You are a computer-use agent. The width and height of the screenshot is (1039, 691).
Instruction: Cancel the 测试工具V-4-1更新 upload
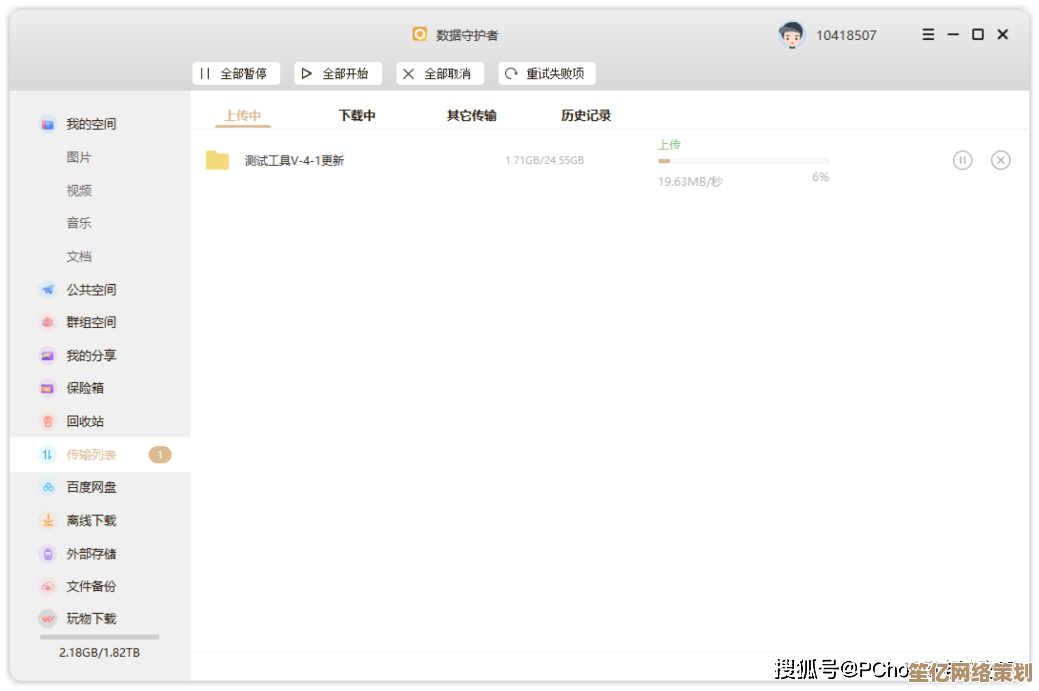1000,160
